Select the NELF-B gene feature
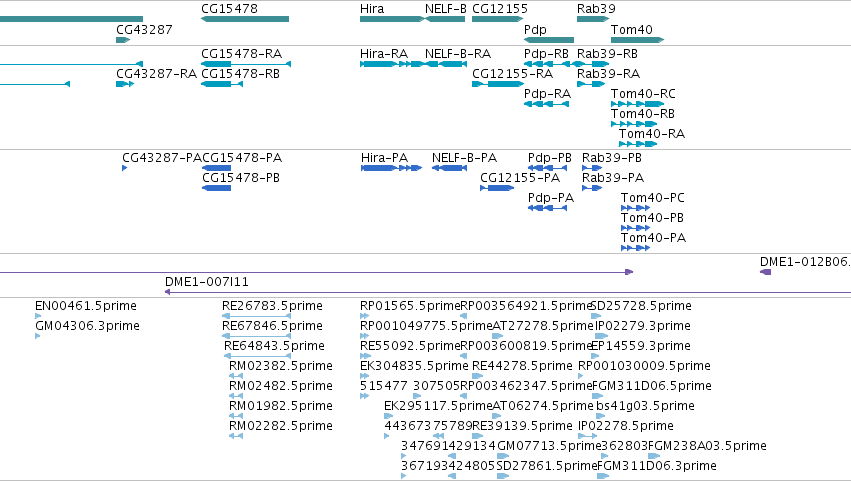This screenshot has width=851, height=481. pyautogui.click(x=445, y=19)
